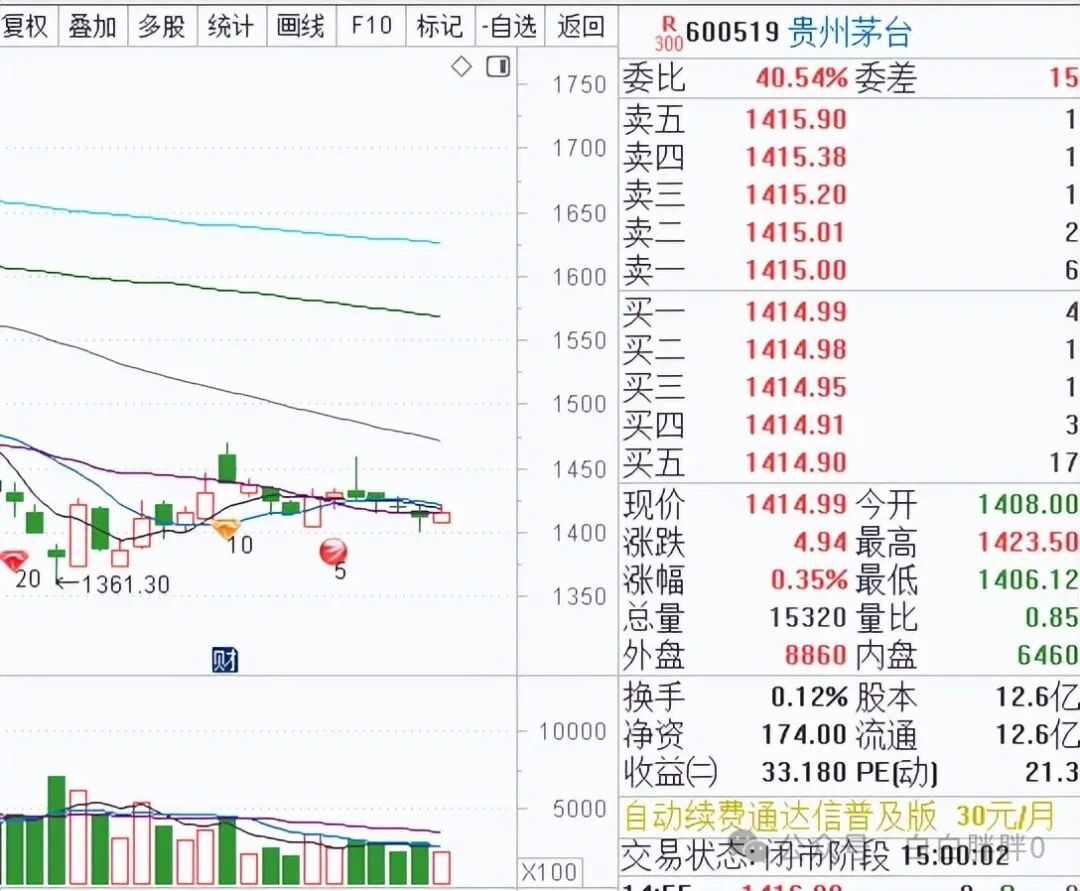1080x891 pixels.
Task: Click the 涨跌 value 4.94
Action: 820,543
